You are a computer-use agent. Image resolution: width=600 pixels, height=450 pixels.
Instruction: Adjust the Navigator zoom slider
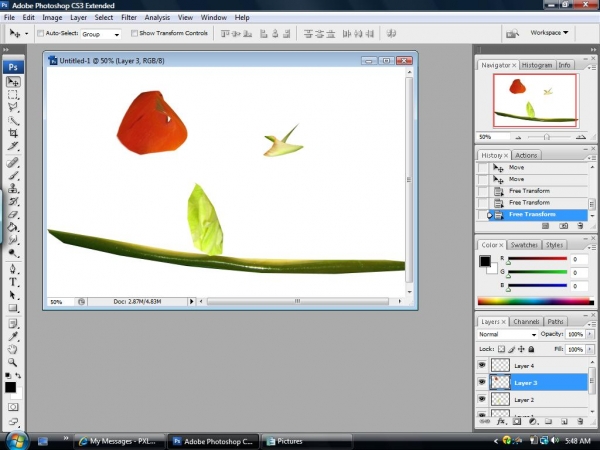pyautogui.click(x=547, y=137)
